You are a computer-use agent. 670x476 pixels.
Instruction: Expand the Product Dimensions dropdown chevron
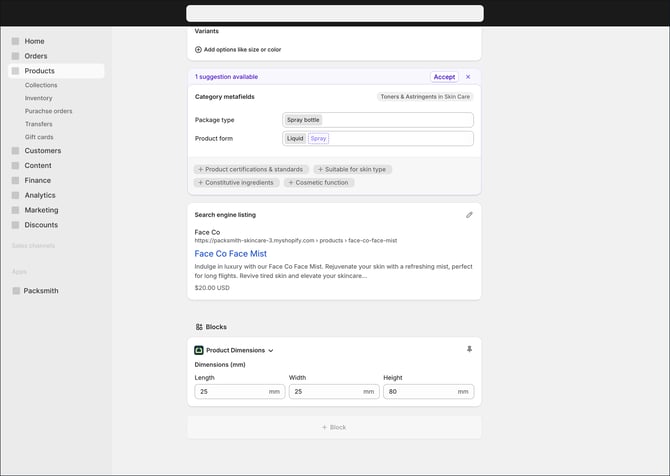pos(271,351)
